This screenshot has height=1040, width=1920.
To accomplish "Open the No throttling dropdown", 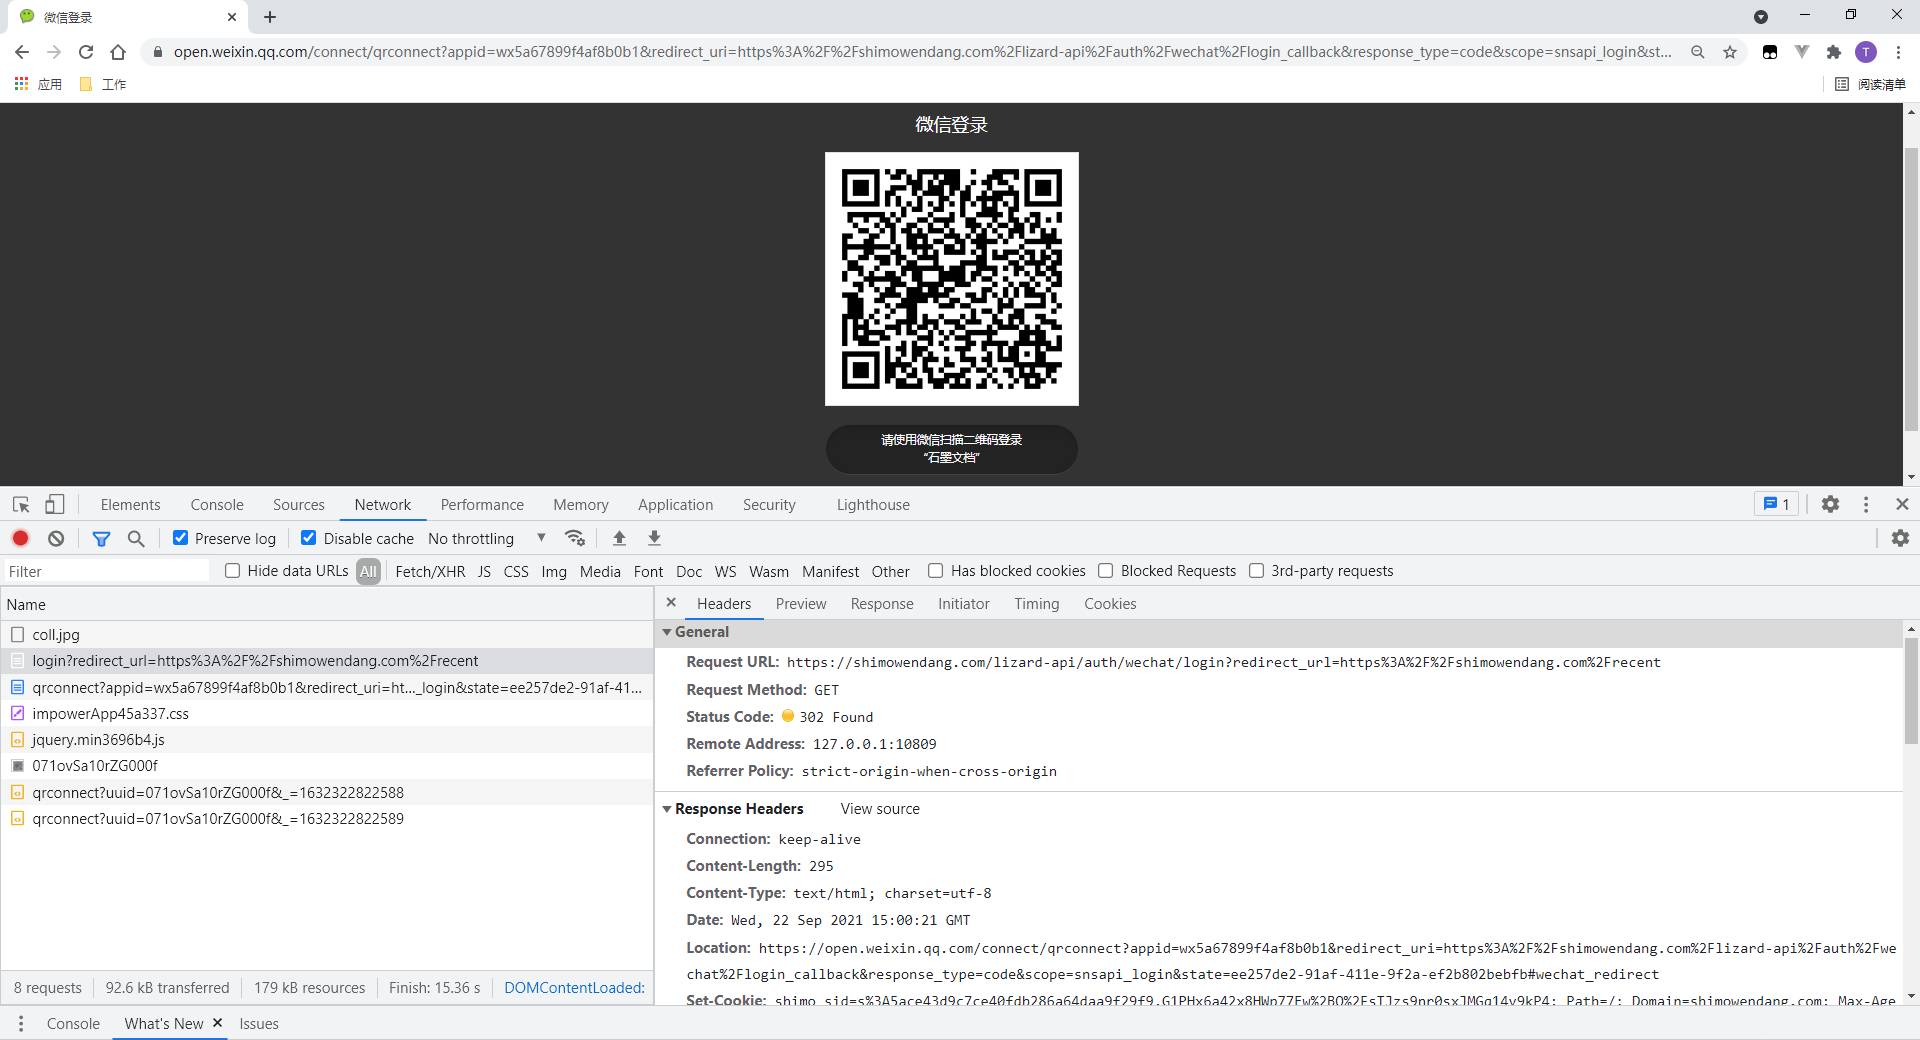I will click(487, 538).
